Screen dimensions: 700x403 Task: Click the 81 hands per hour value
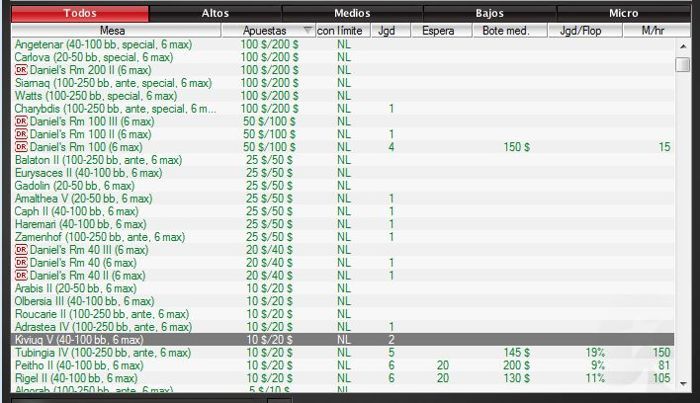coord(664,366)
